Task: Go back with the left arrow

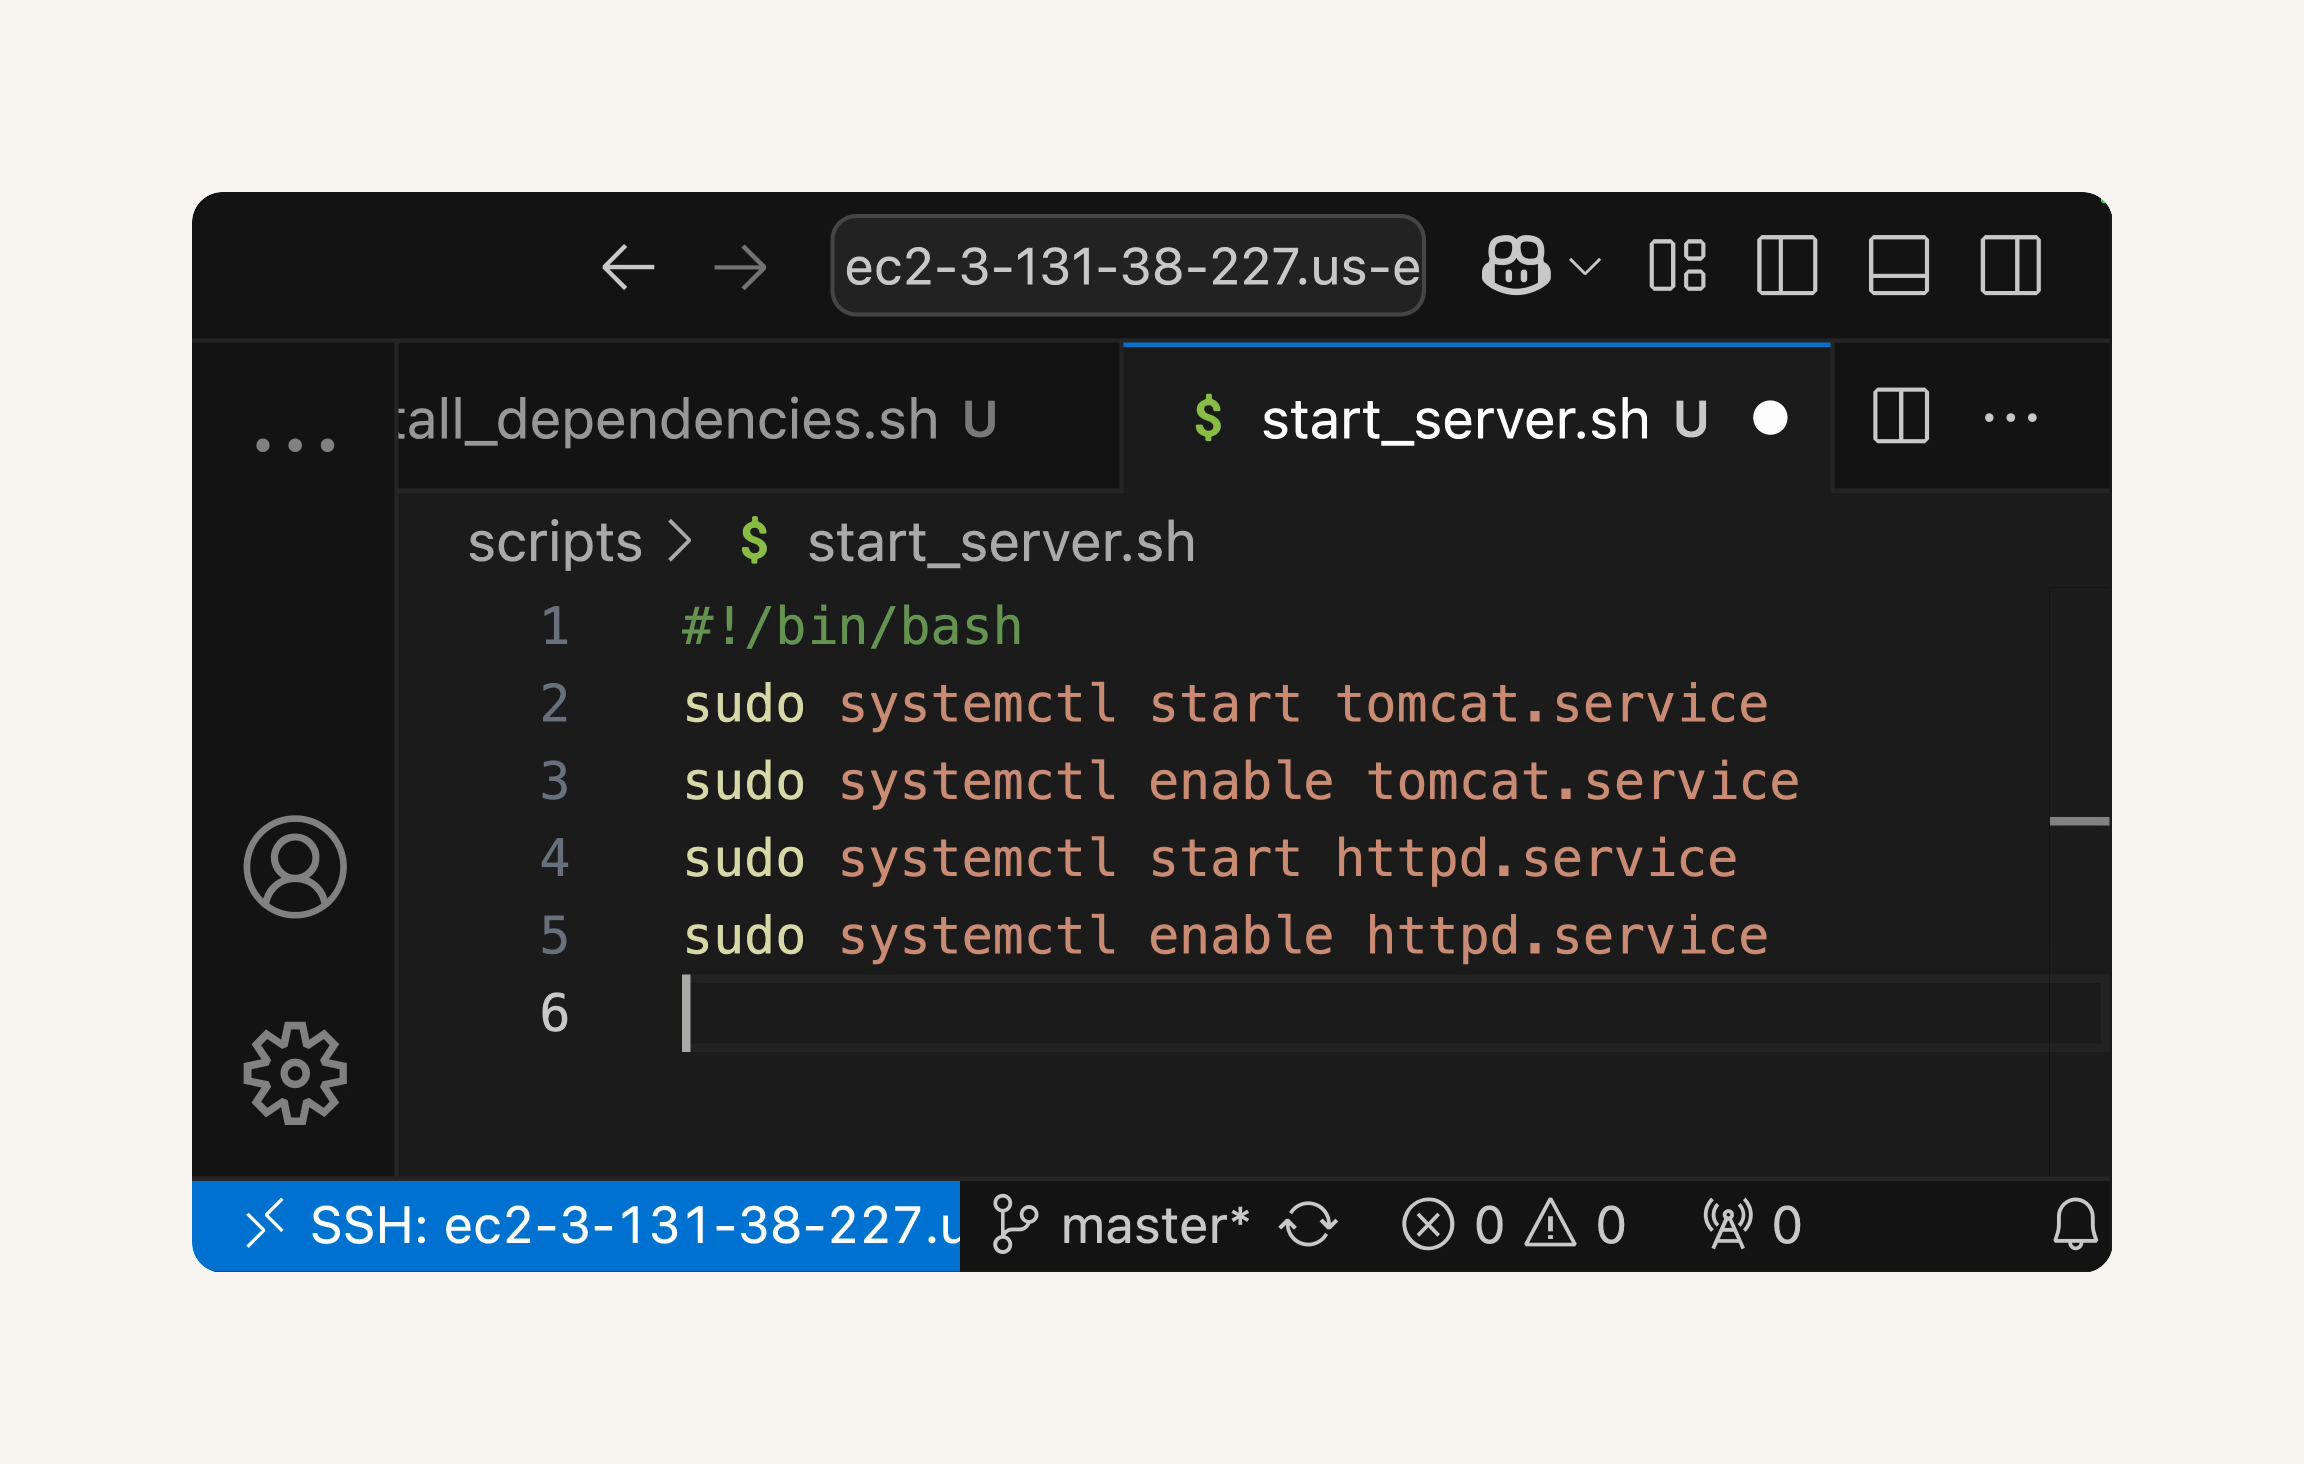Action: pyautogui.click(x=628, y=267)
